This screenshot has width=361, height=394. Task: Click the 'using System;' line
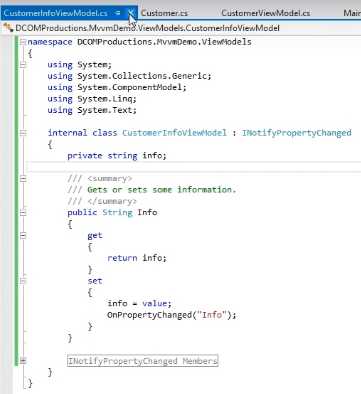(80, 65)
